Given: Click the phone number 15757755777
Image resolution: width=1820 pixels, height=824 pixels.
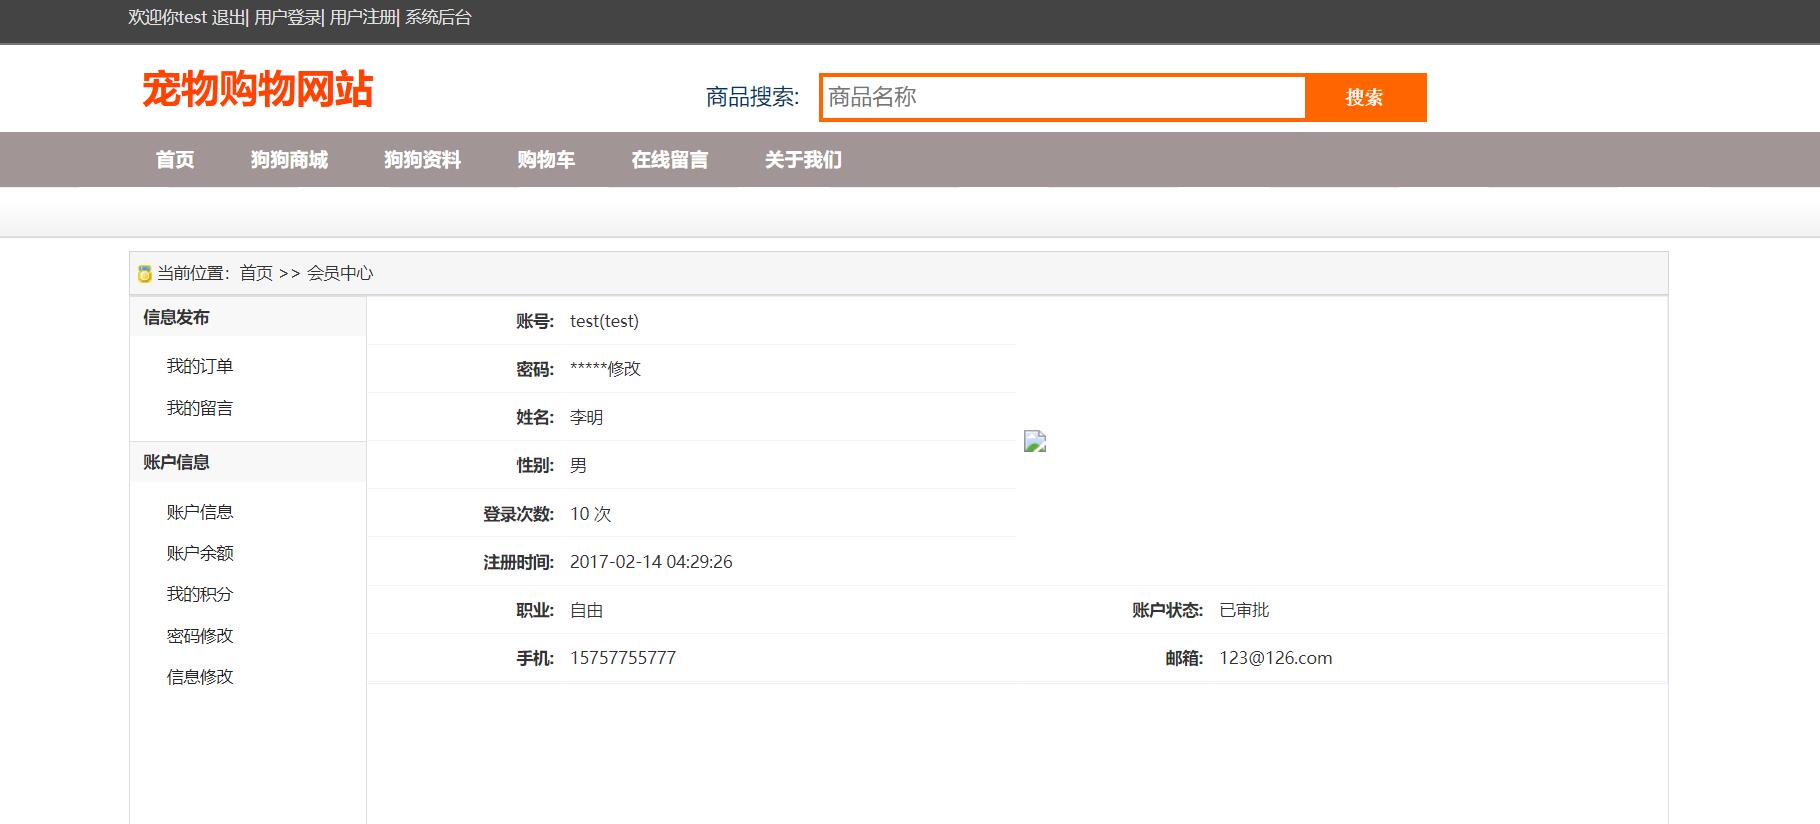Looking at the screenshot, I should point(623,658).
